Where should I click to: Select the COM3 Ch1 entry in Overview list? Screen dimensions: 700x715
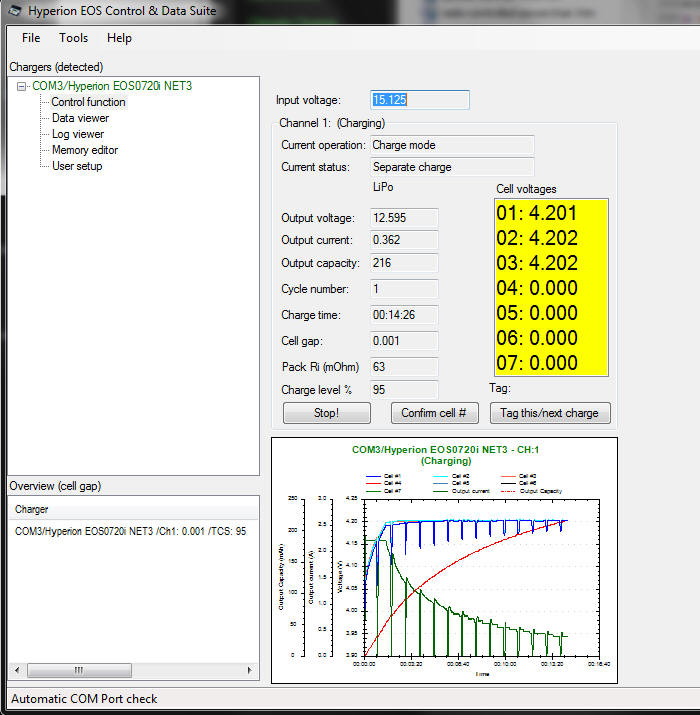(x=130, y=531)
